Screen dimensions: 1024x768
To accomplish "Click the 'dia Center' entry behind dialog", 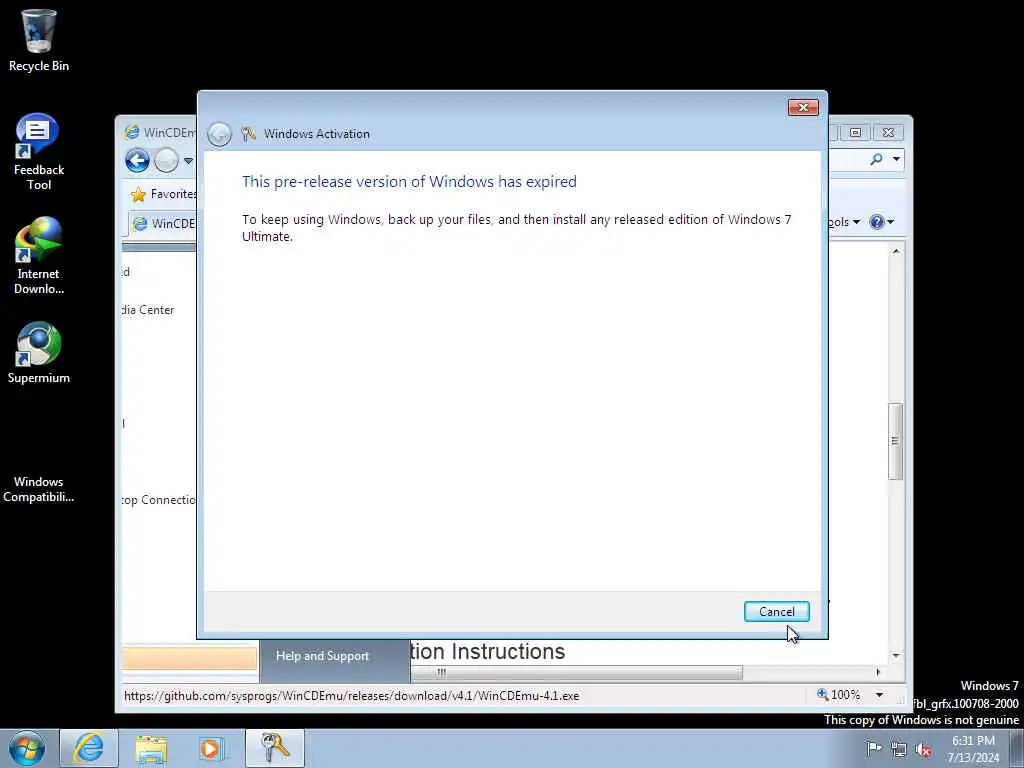I will click(148, 310).
